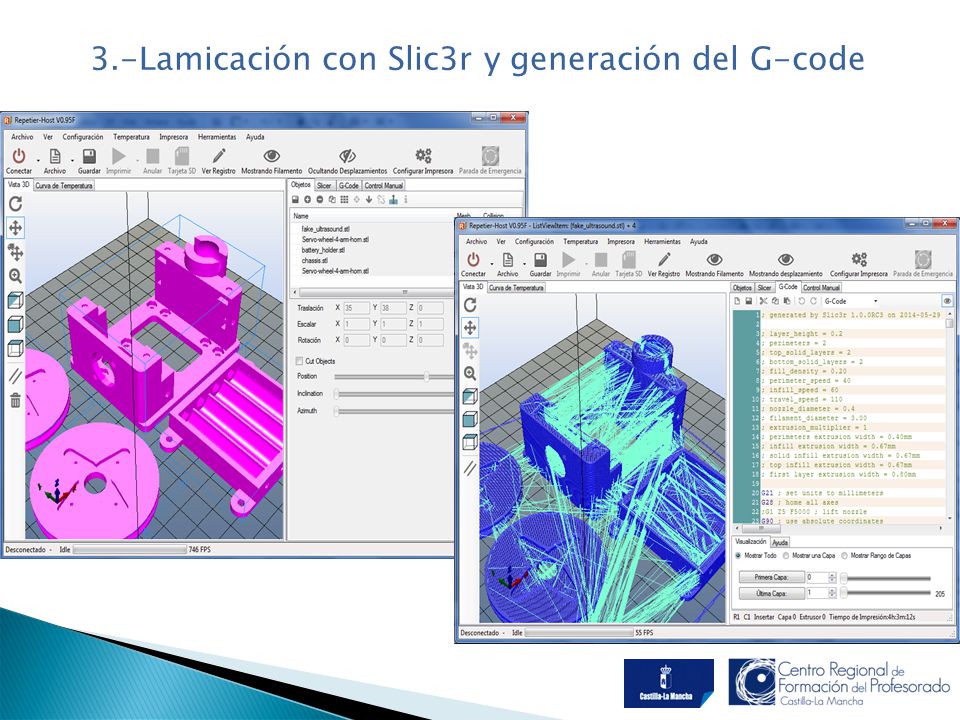Image resolution: width=960 pixels, height=720 pixels.
Task: Click cut scissors icon in G-Code editor
Action: click(763, 301)
